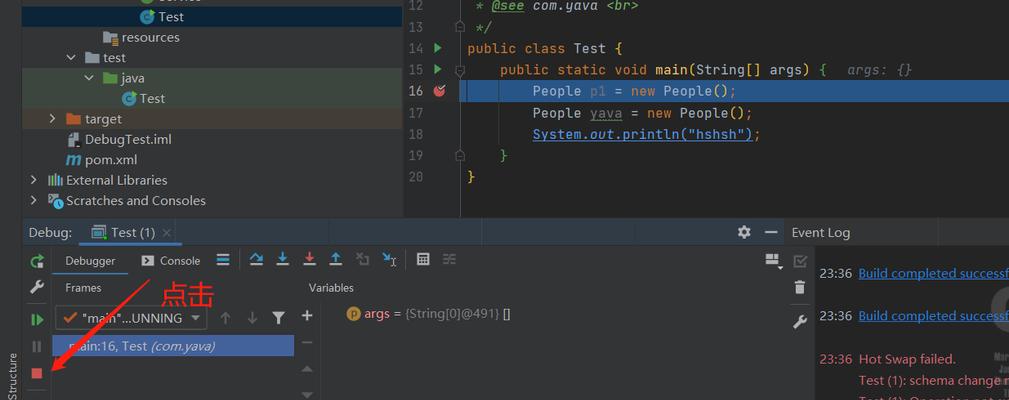Move watch down with triangle arrow
The width and height of the screenshot is (1009, 400).
tap(307, 394)
